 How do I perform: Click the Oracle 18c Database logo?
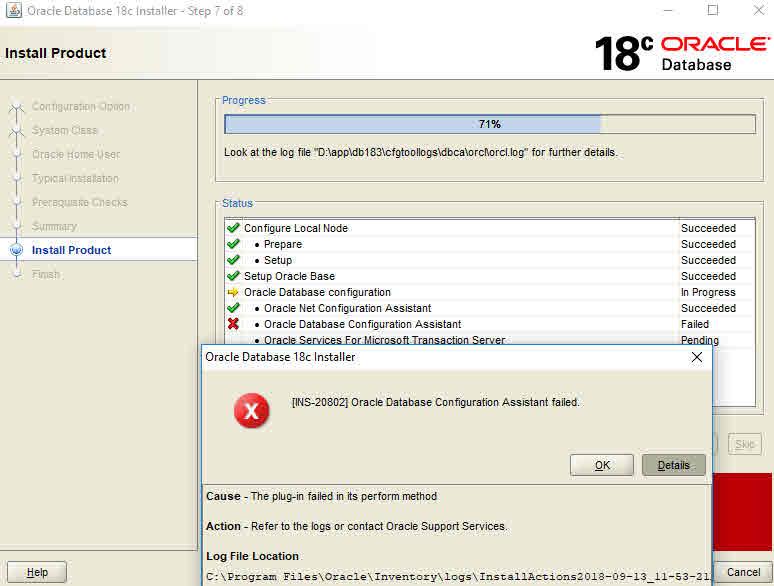[682, 53]
